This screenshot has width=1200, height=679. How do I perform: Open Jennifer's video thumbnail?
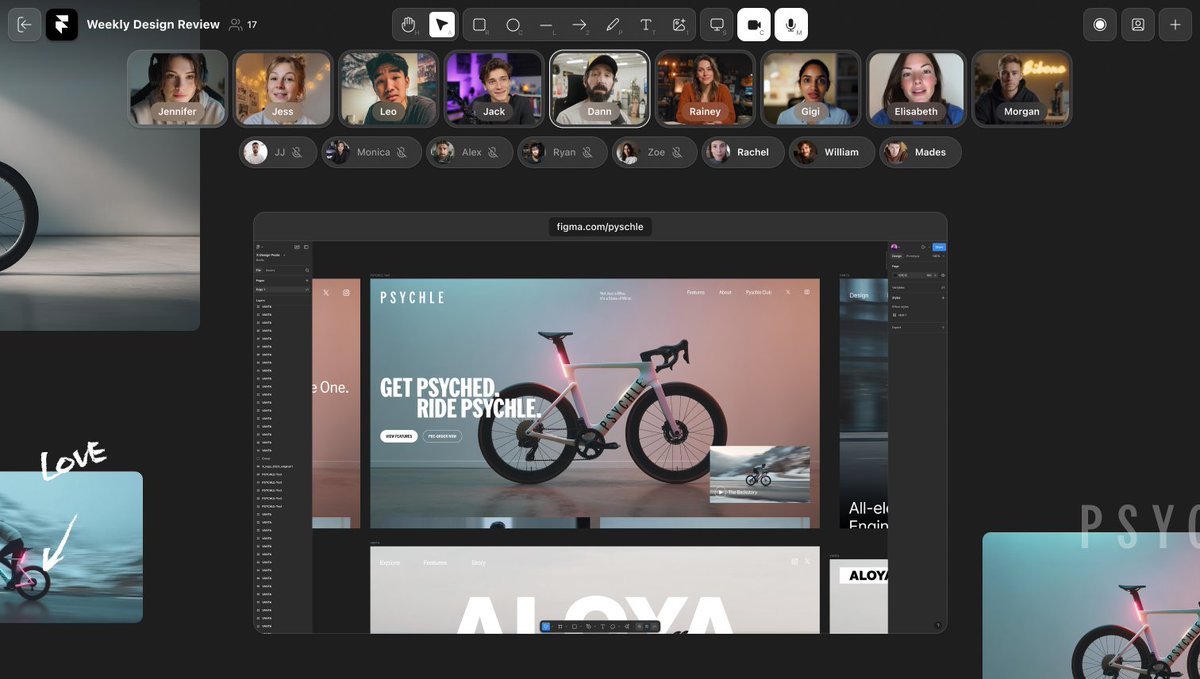click(x=177, y=88)
